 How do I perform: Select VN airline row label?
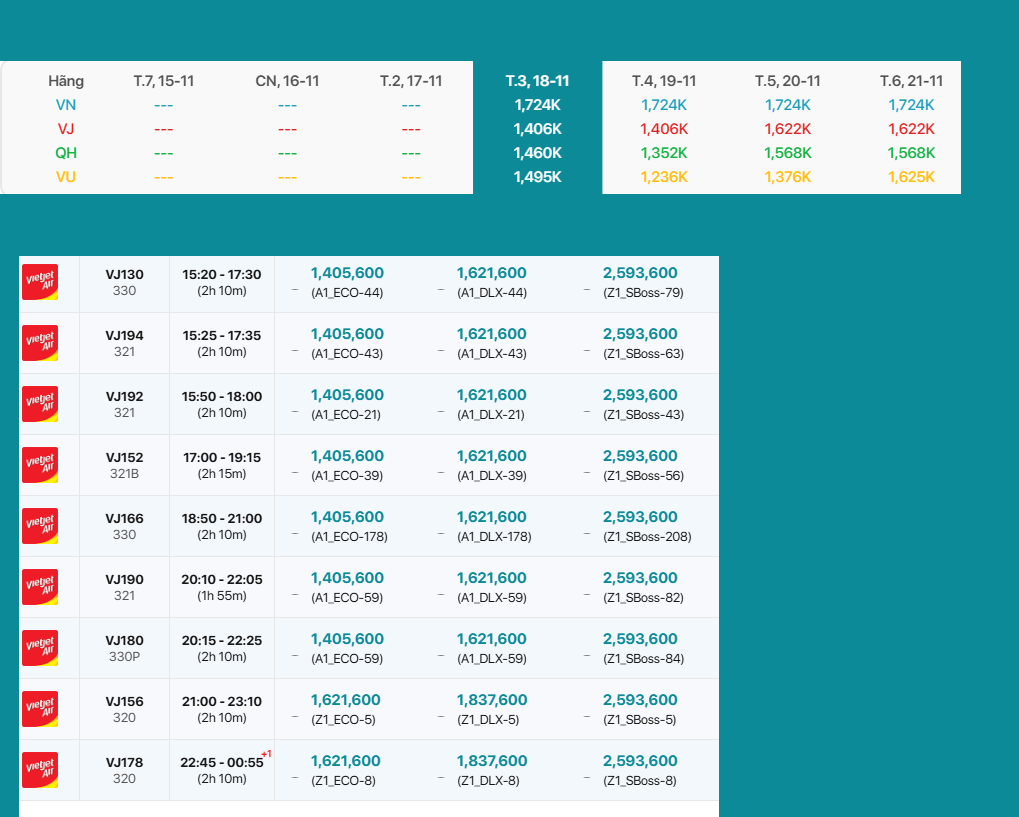(66, 105)
